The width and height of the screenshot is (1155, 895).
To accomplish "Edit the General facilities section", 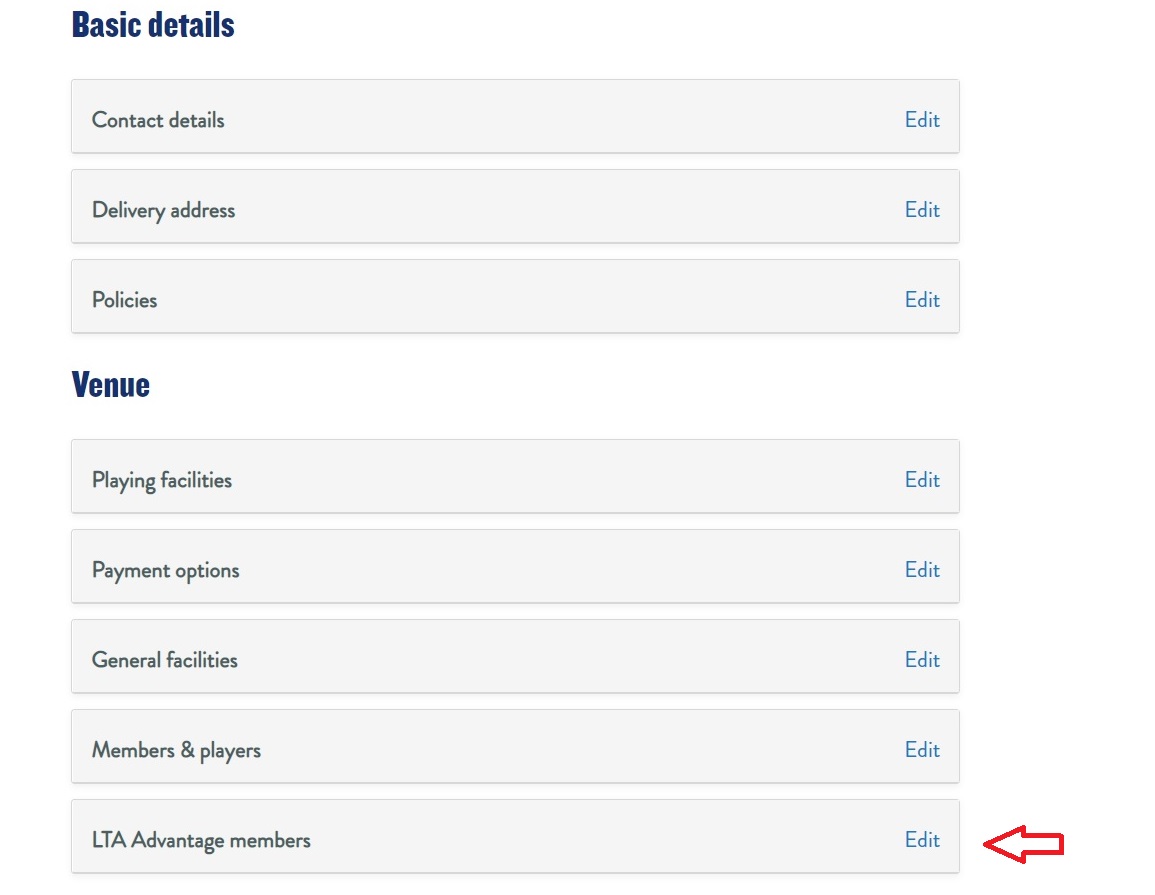I will [x=922, y=659].
